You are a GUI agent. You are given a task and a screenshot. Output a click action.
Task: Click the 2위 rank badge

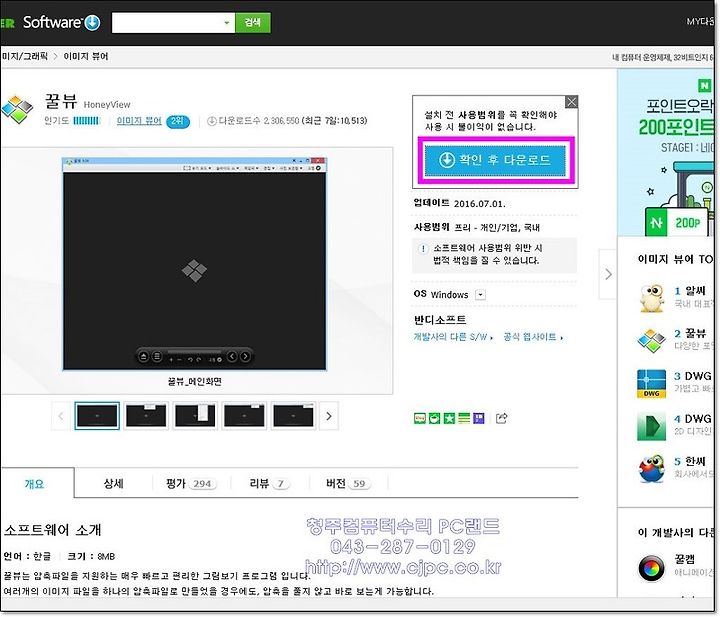(178, 121)
